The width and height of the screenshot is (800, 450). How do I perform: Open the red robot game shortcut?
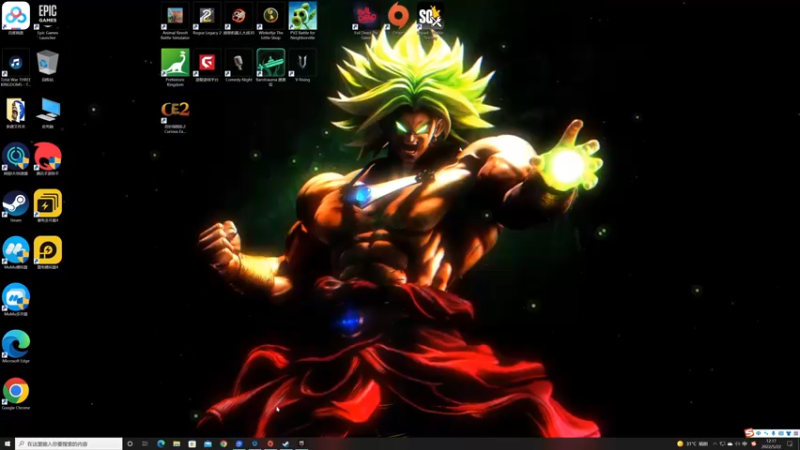click(239, 18)
